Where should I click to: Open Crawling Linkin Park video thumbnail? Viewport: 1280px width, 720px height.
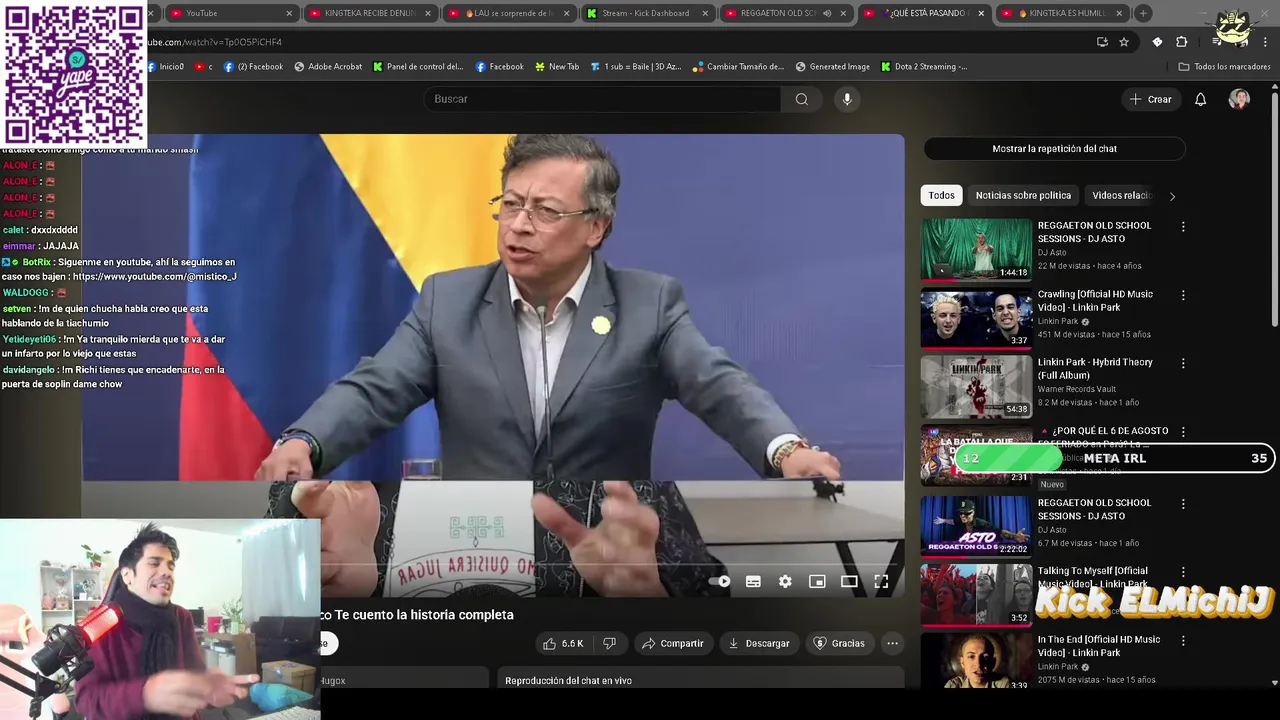[x=976, y=318]
